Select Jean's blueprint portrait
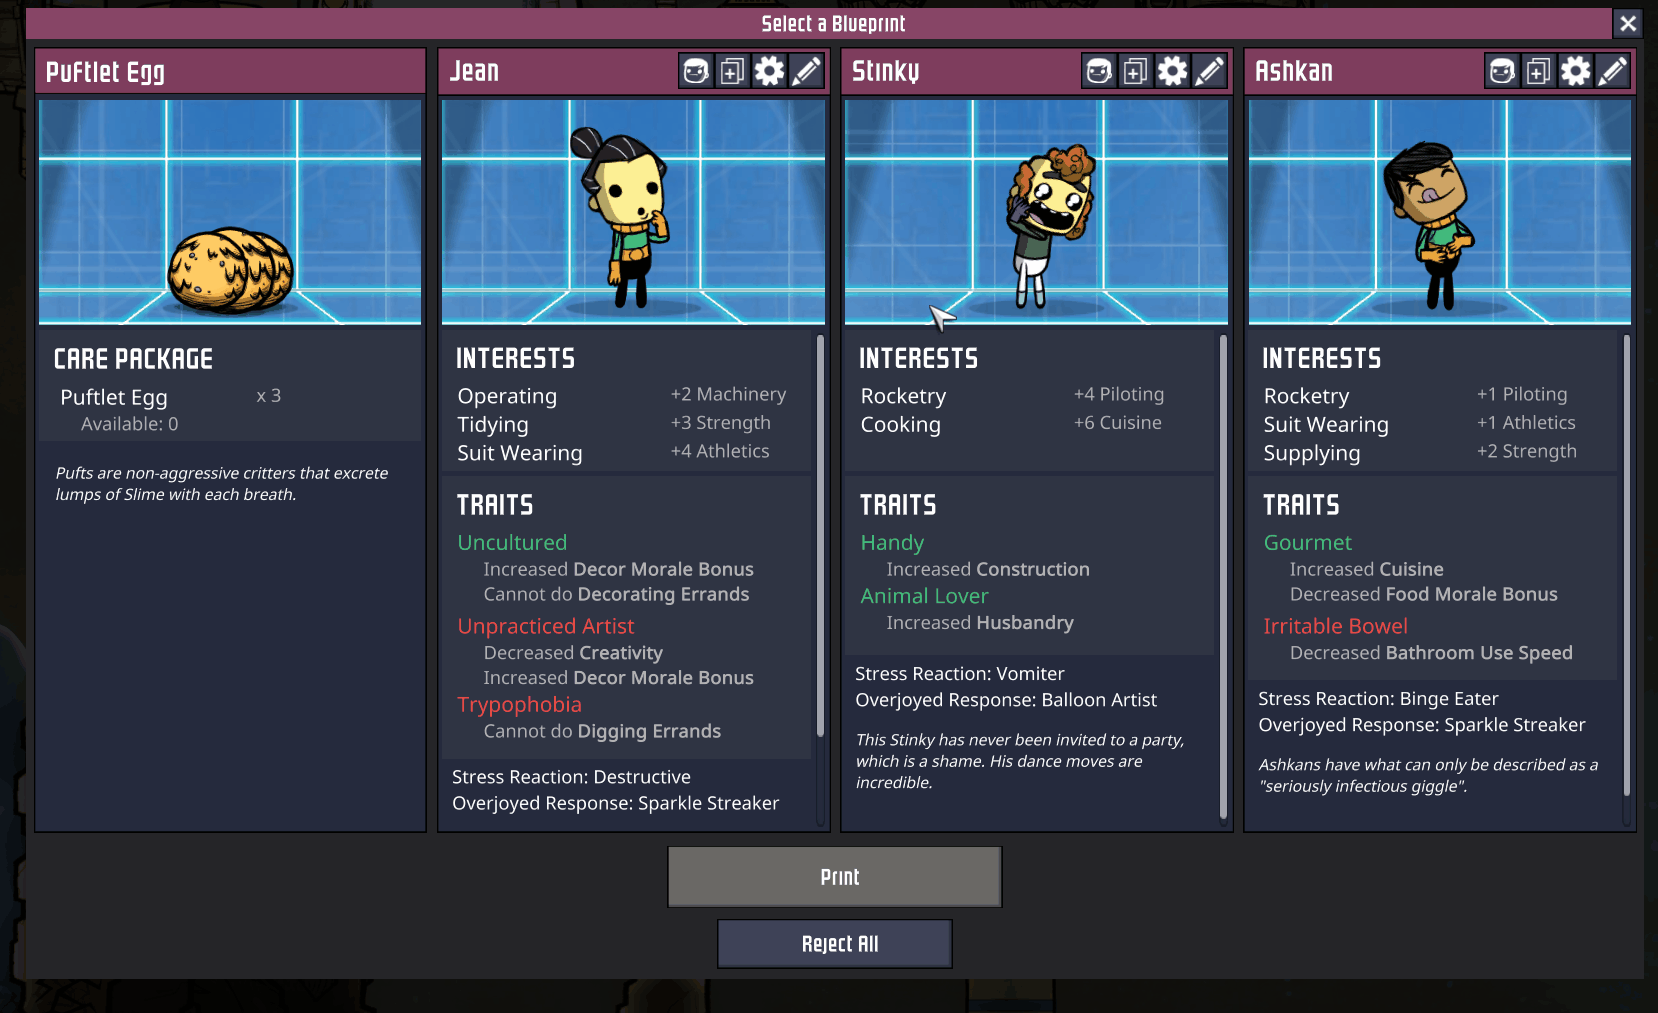 (x=633, y=212)
